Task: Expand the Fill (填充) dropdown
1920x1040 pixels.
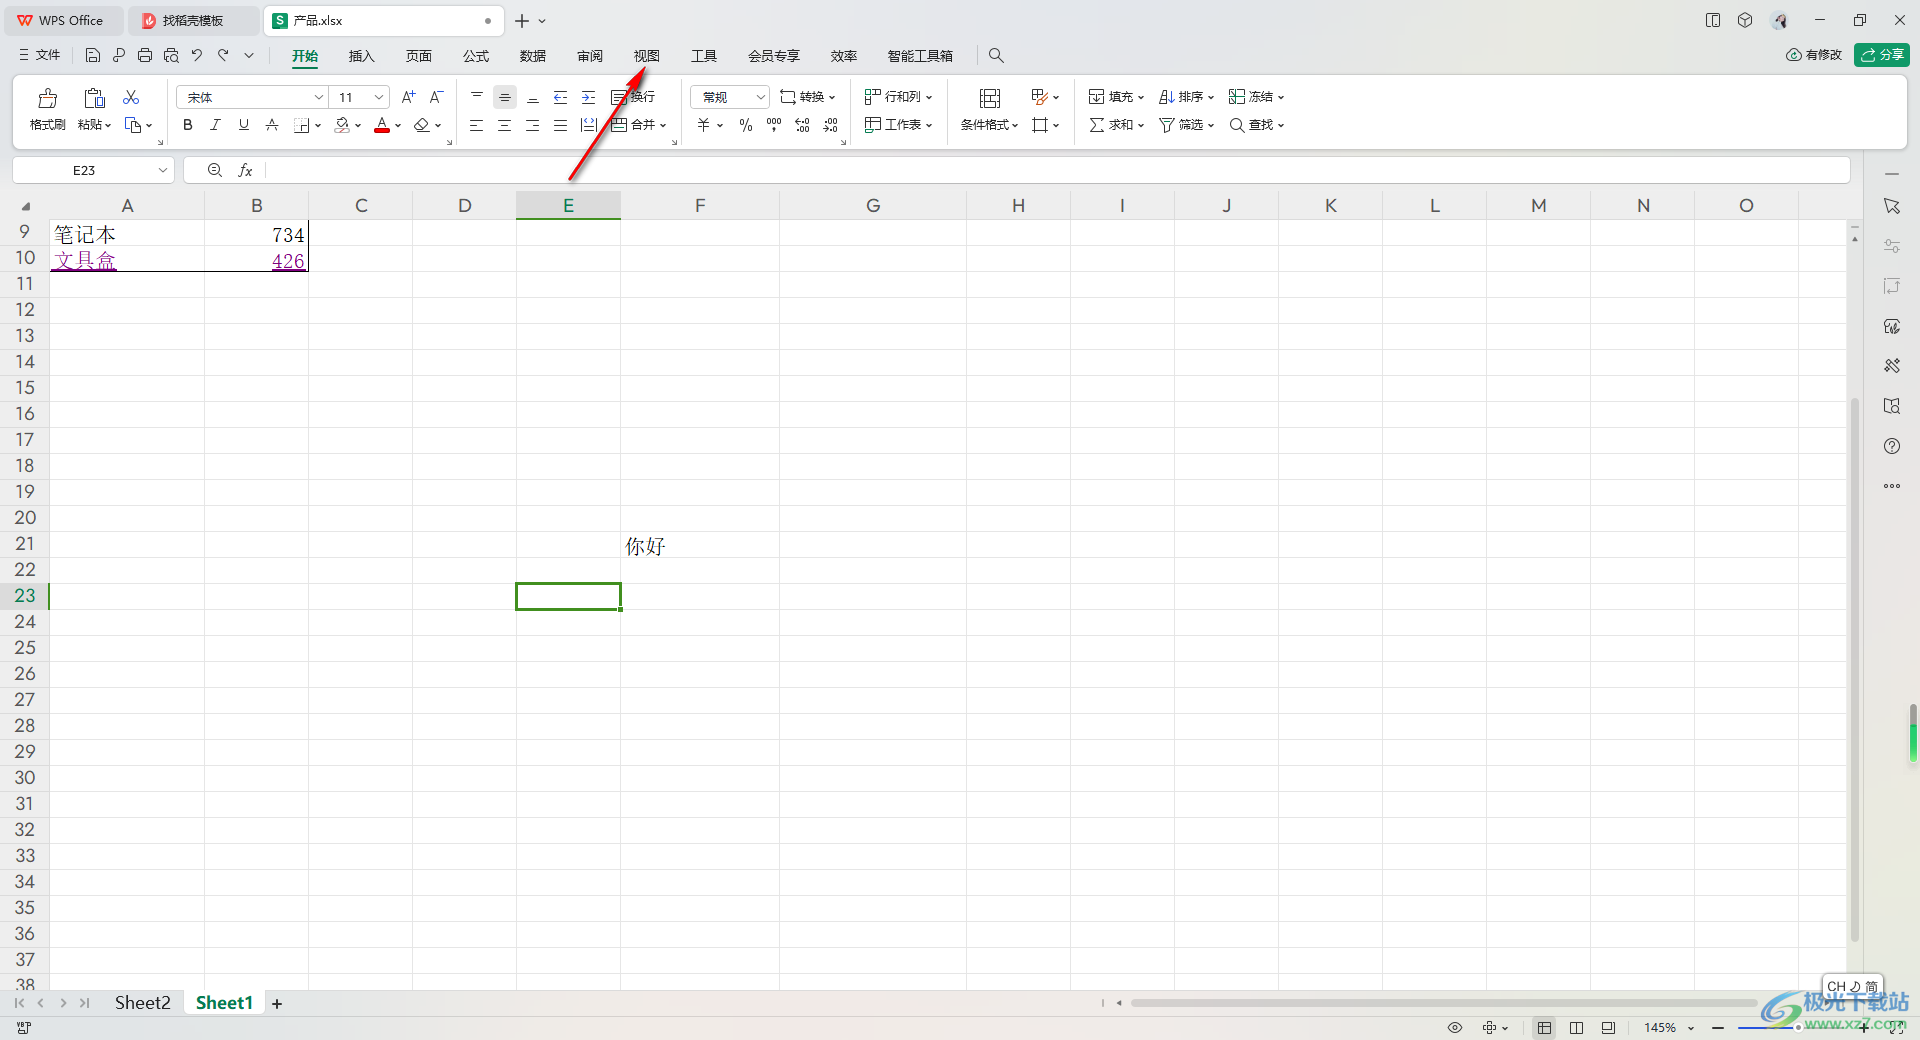Action: pyautogui.click(x=1141, y=98)
